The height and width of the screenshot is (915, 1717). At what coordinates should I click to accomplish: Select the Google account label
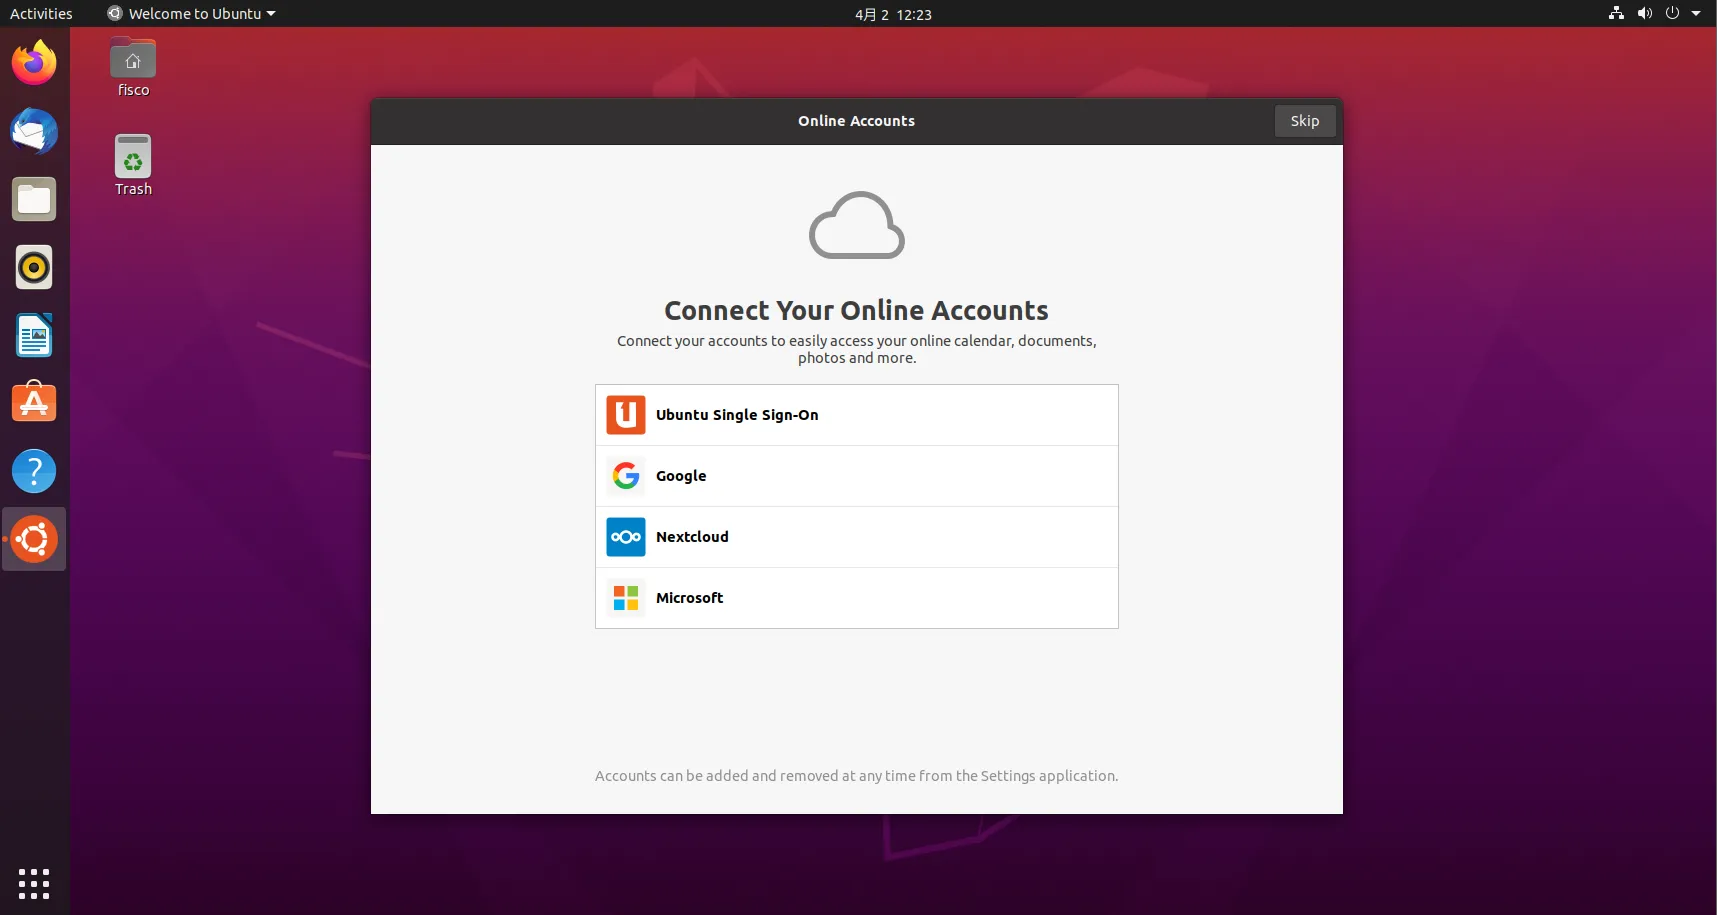tap(681, 476)
